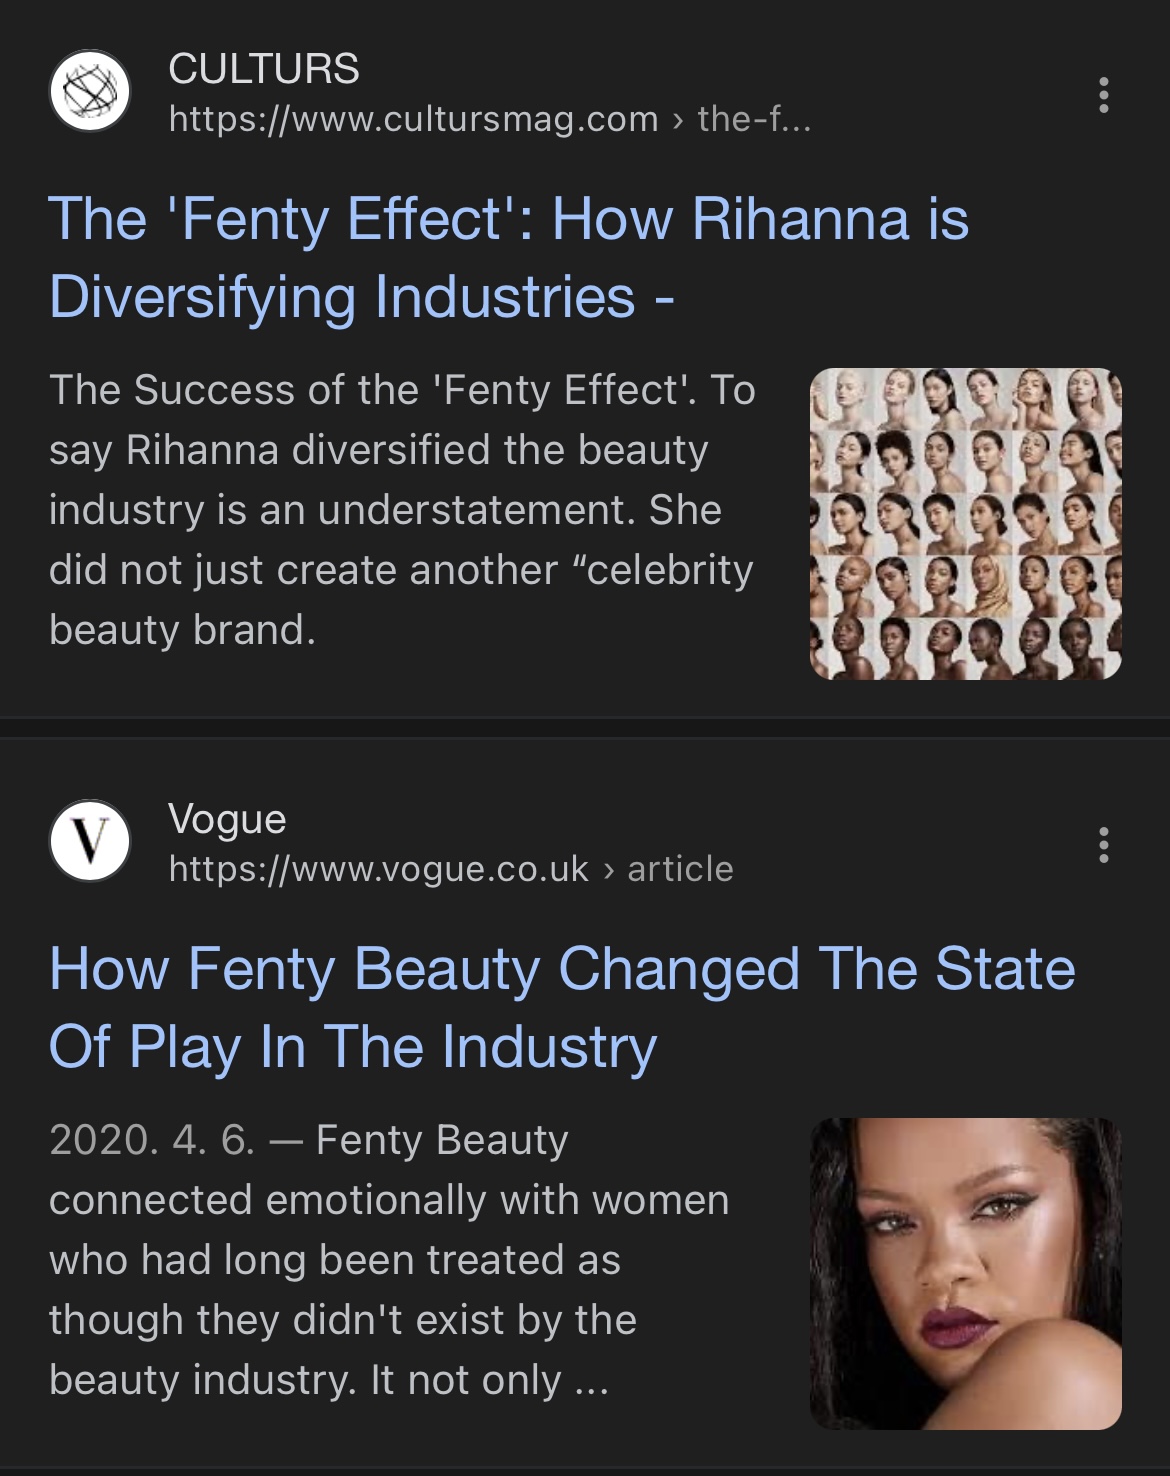Click the CULTURS globe favicon

pos(90,92)
